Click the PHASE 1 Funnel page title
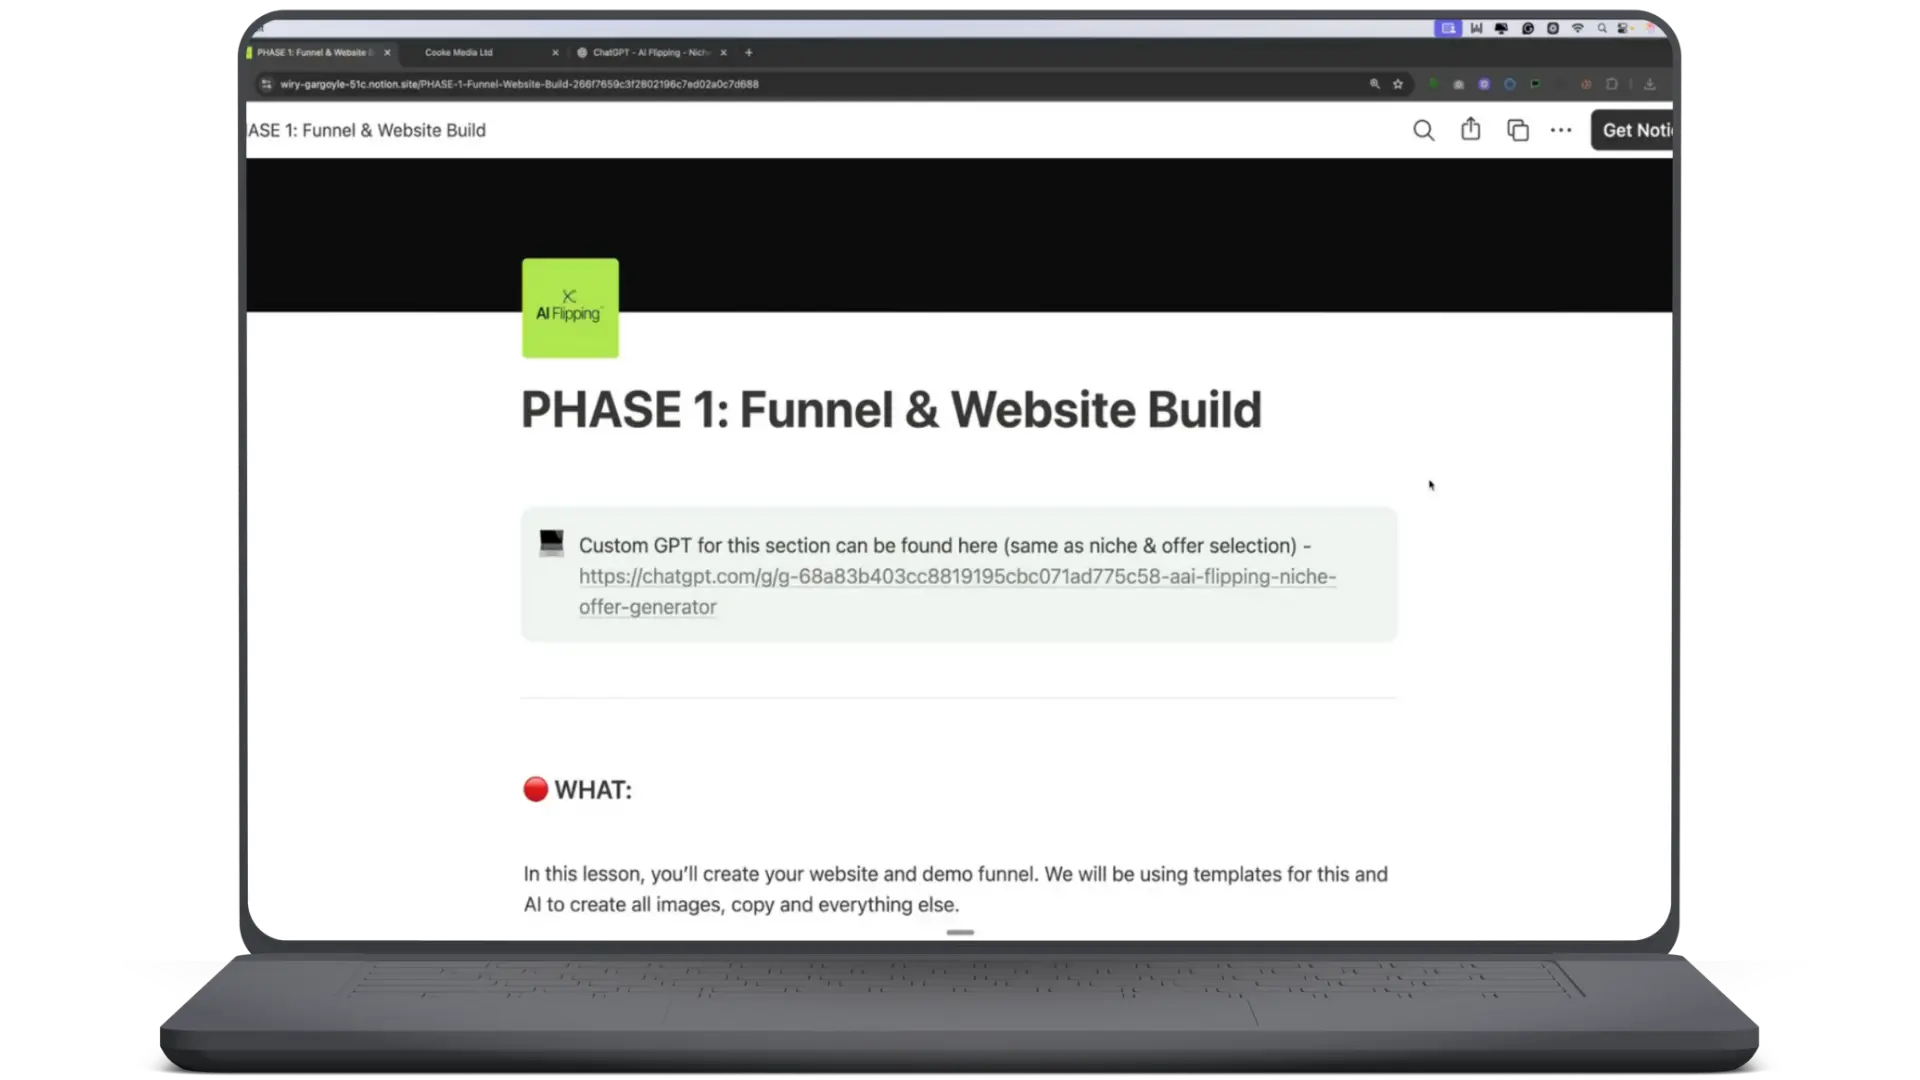This screenshot has height=1080, width=1920. click(x=890, y=411)
